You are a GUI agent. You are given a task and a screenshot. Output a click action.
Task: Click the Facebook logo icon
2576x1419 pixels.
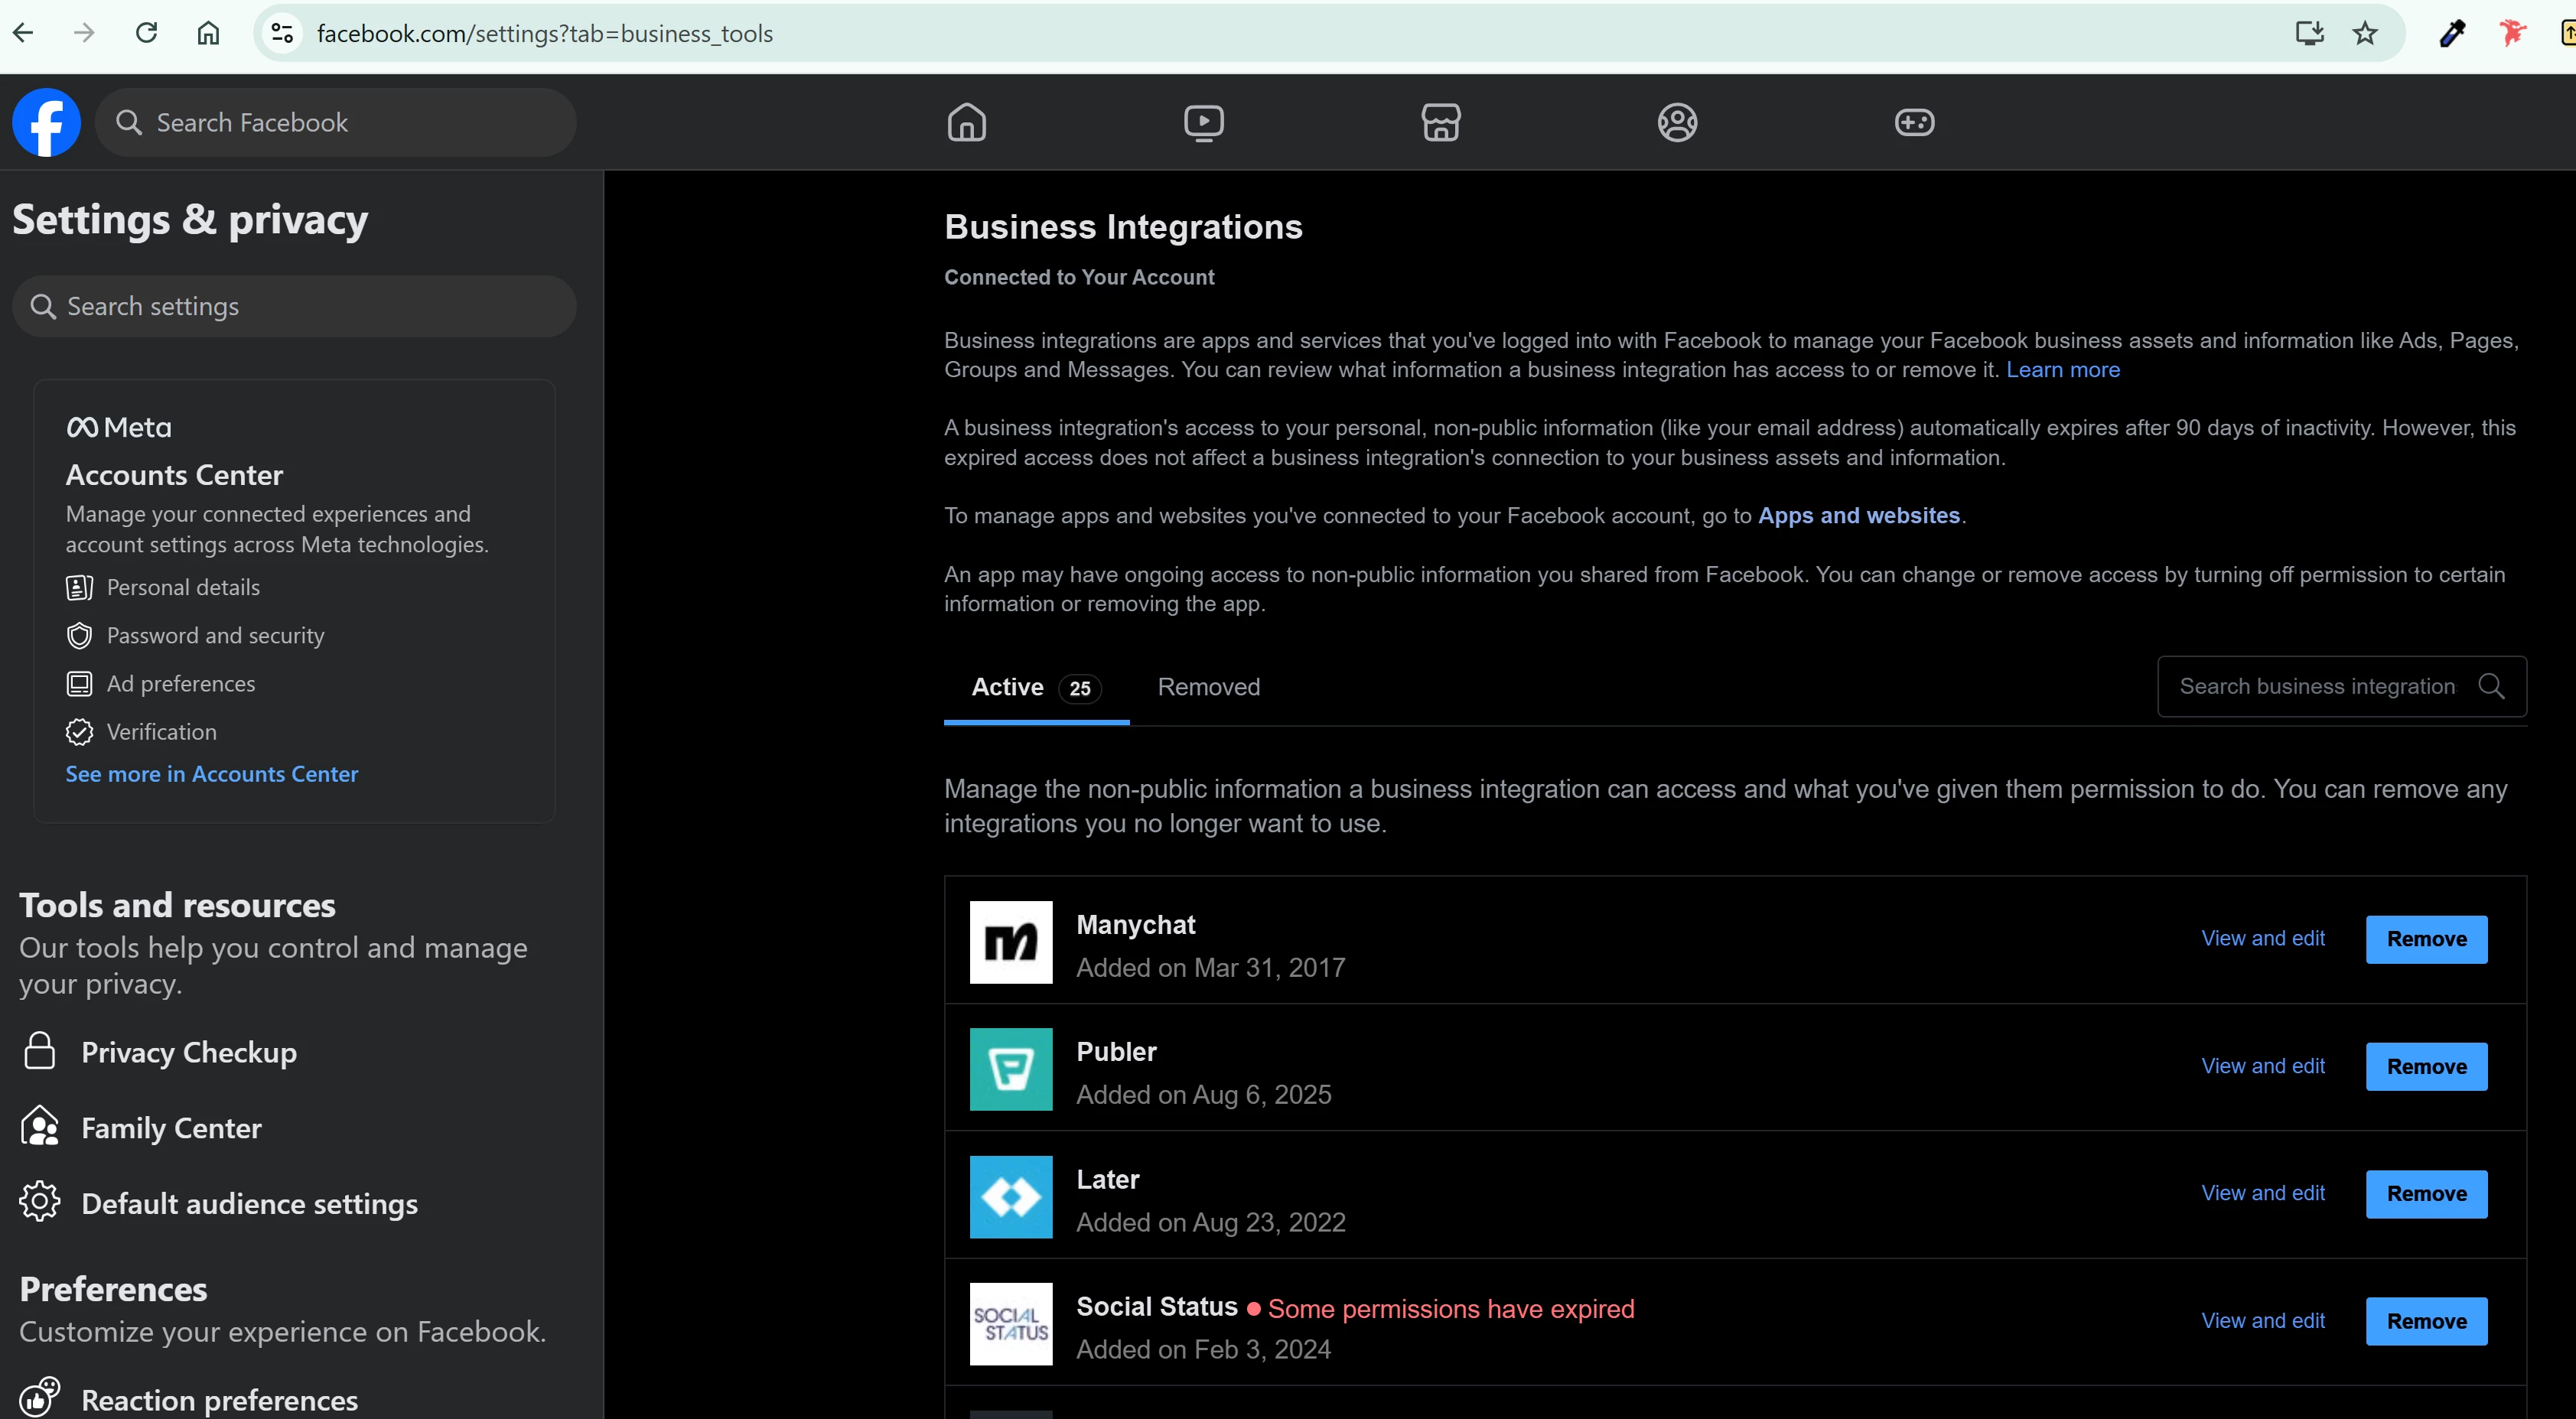(x=46, y=122)
